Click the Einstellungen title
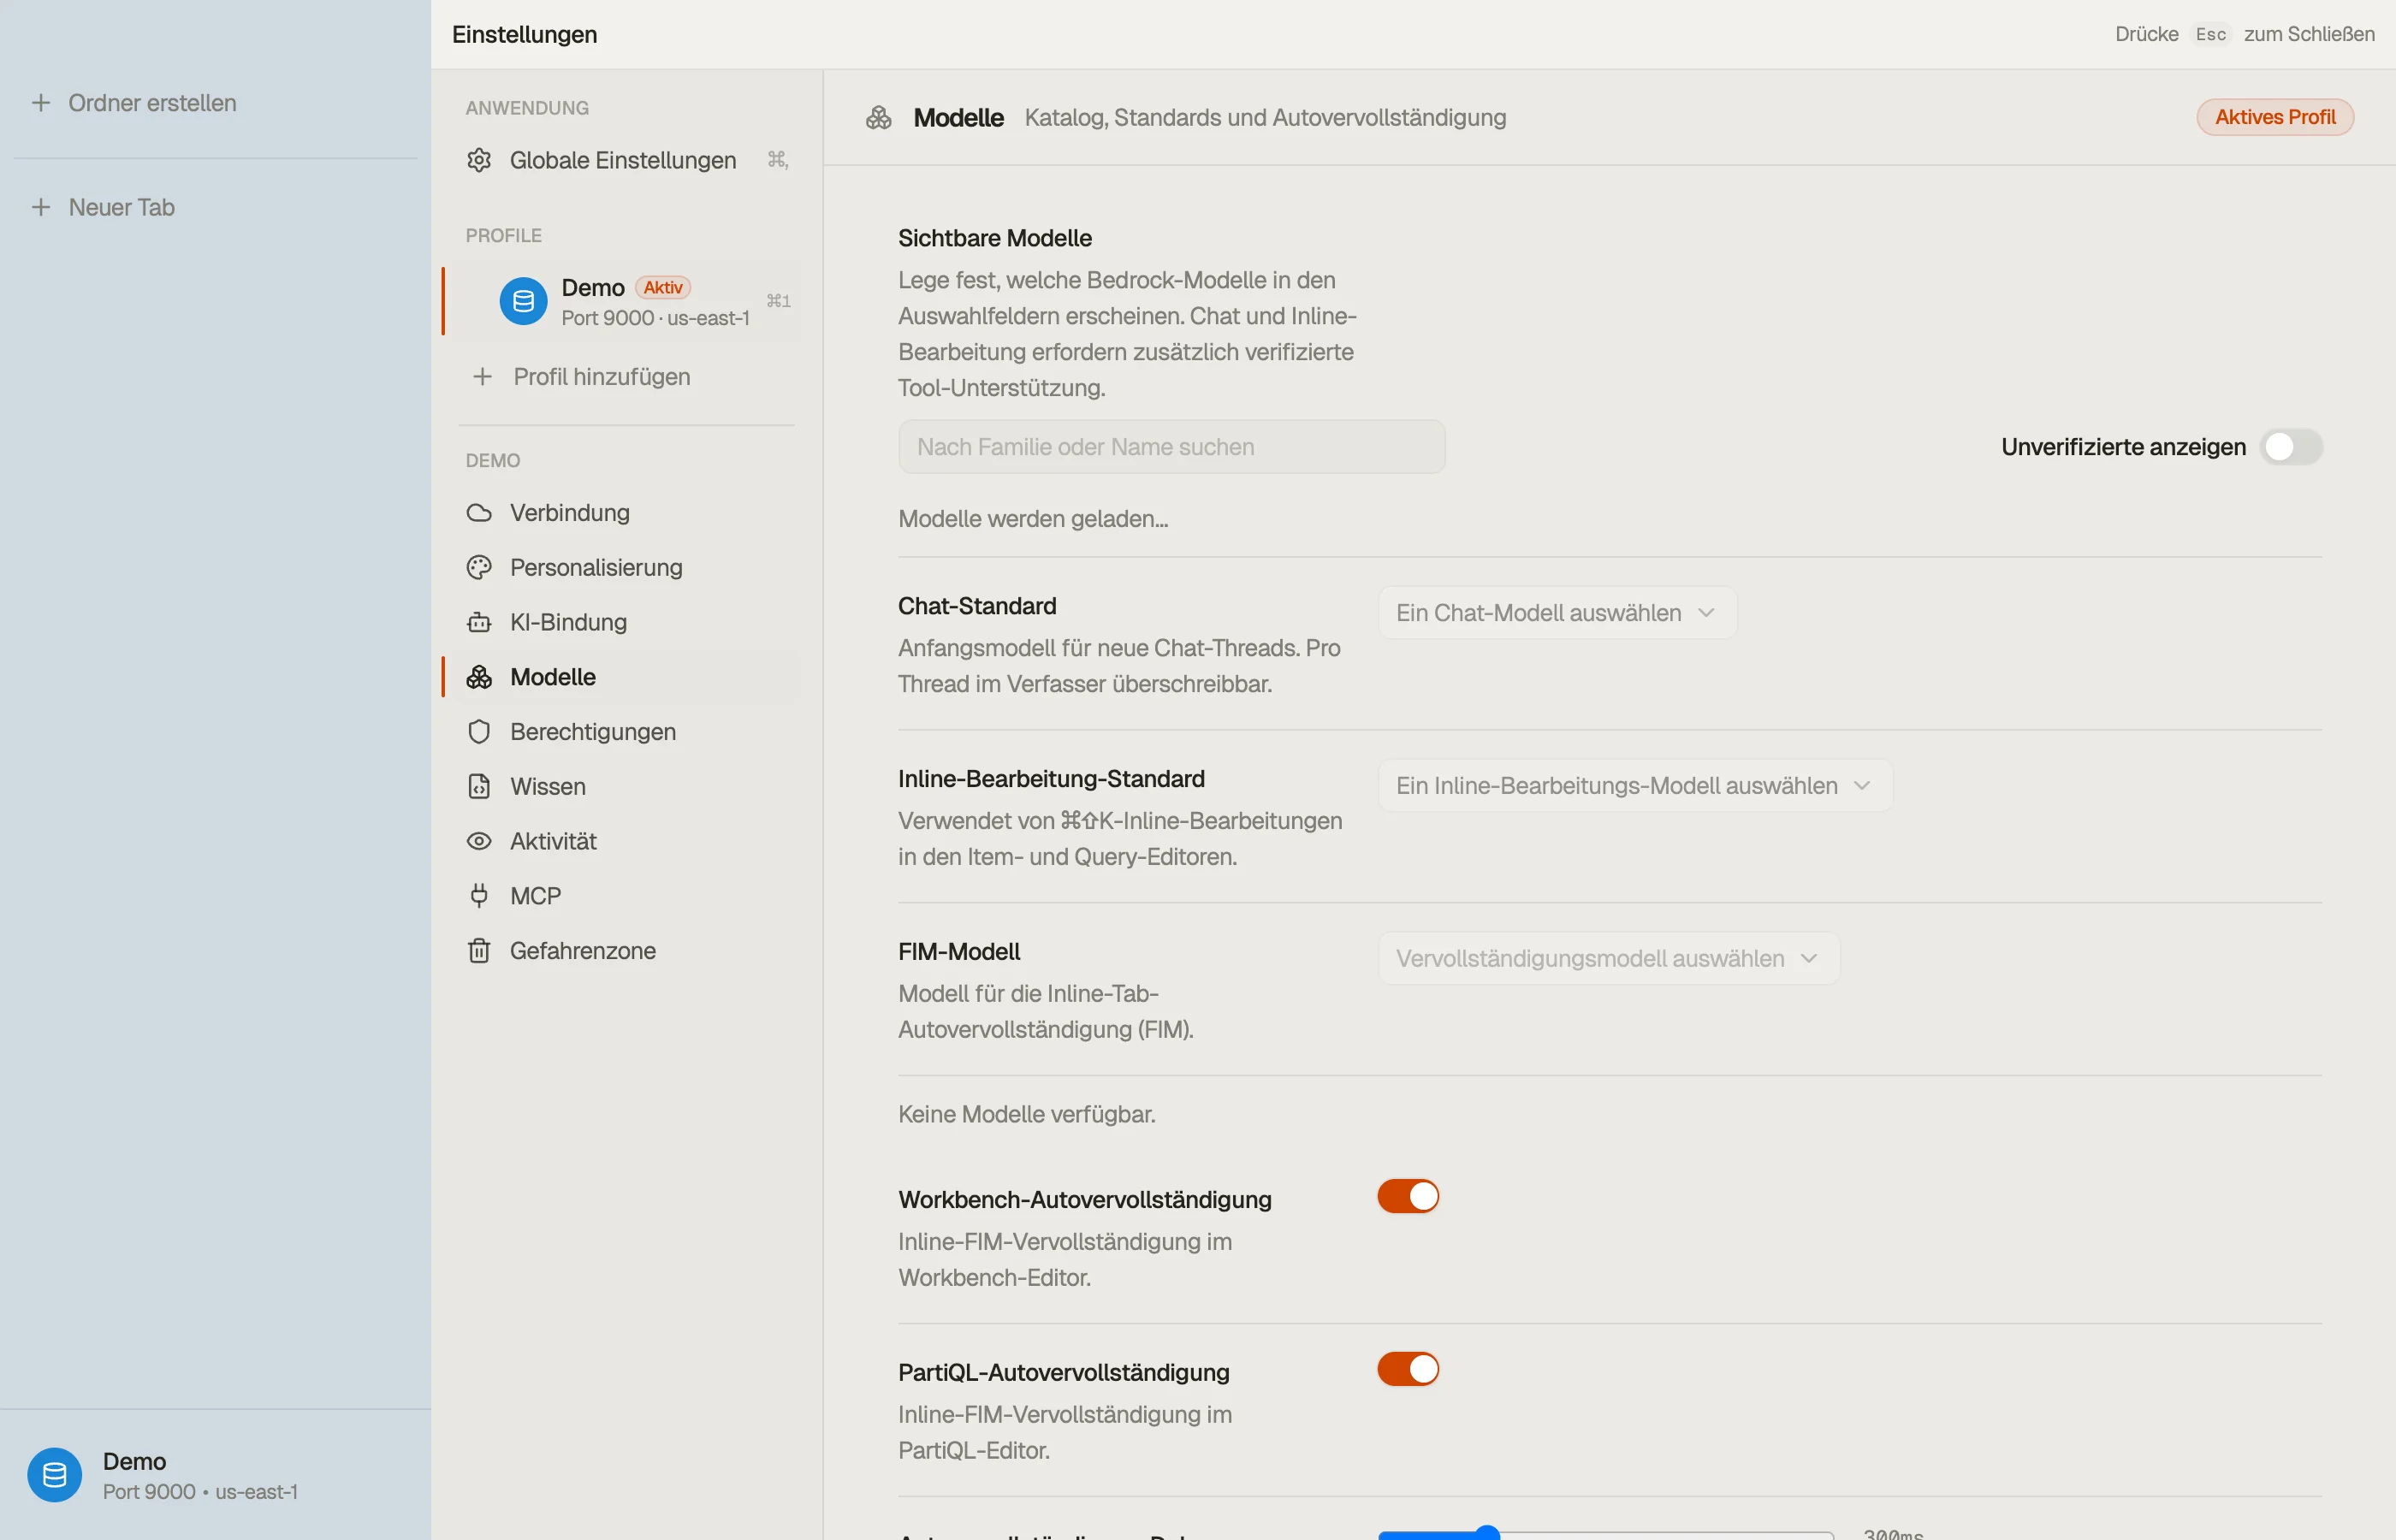This screenshot has width=2396, height=1540. (525, 34)
